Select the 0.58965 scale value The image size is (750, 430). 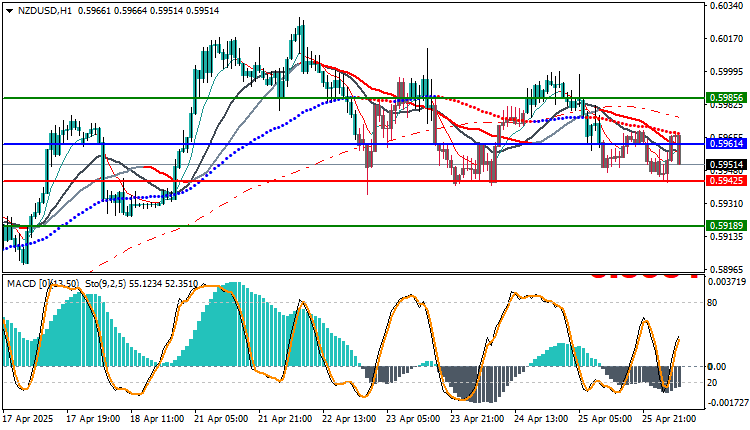[x=727, y=269]
